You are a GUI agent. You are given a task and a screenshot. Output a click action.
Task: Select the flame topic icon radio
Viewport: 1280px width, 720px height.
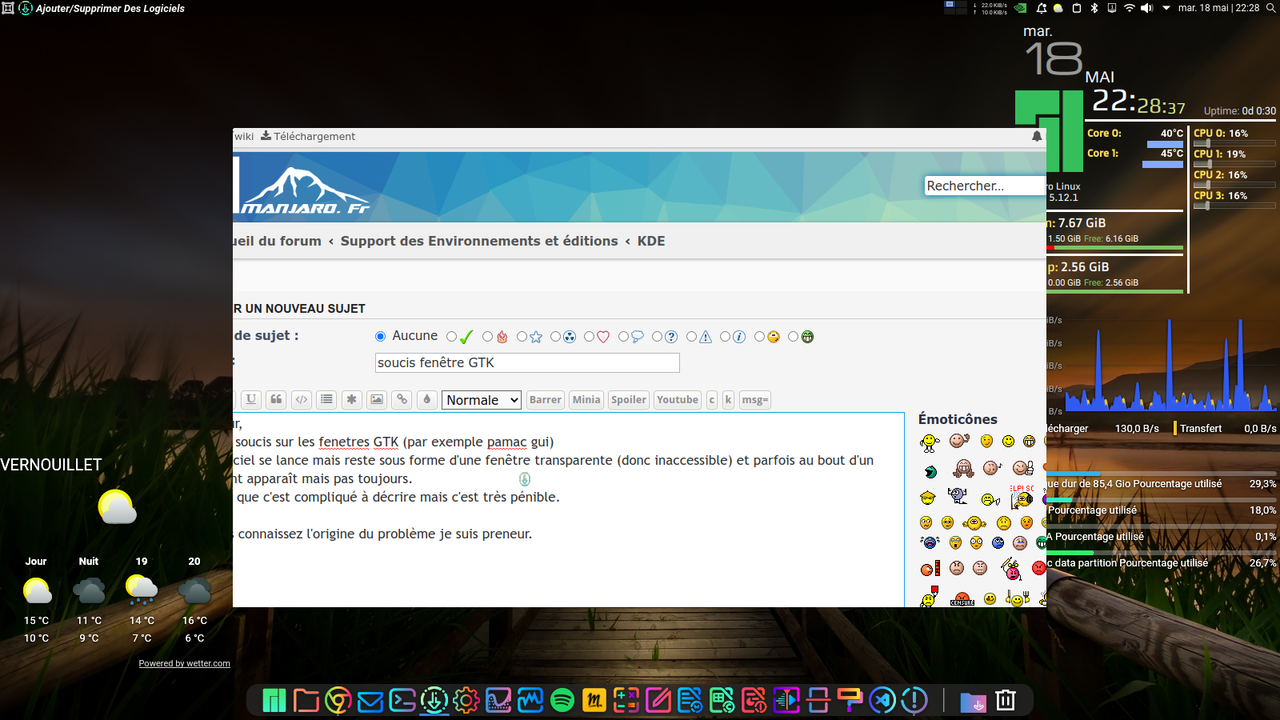[488, 337]
